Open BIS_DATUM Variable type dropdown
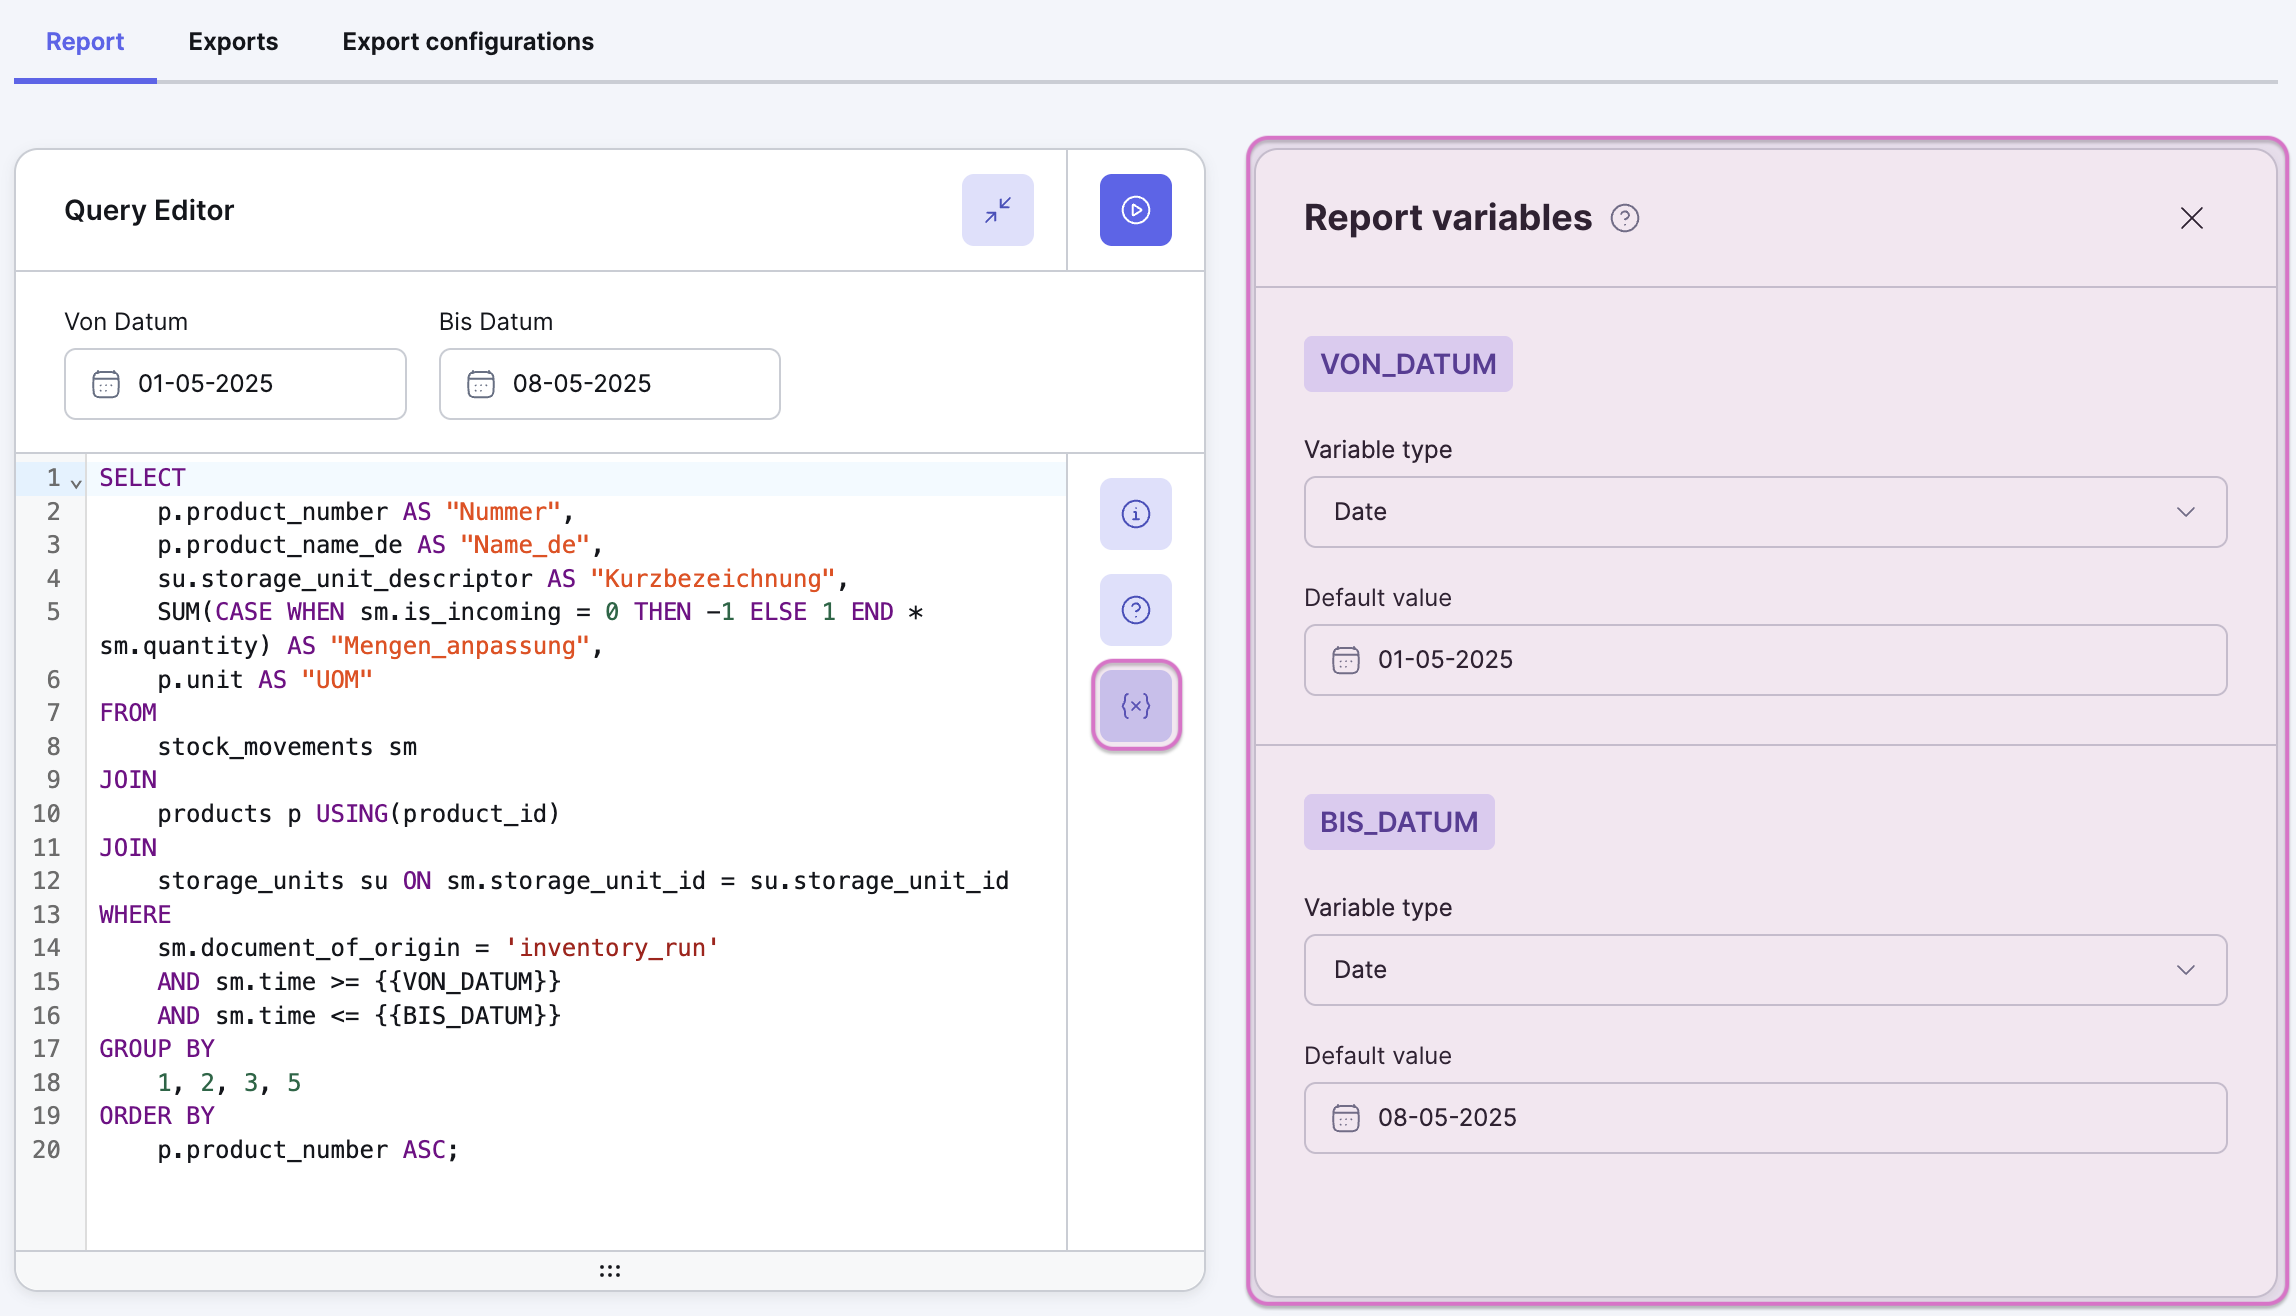 coord(1765,970)
